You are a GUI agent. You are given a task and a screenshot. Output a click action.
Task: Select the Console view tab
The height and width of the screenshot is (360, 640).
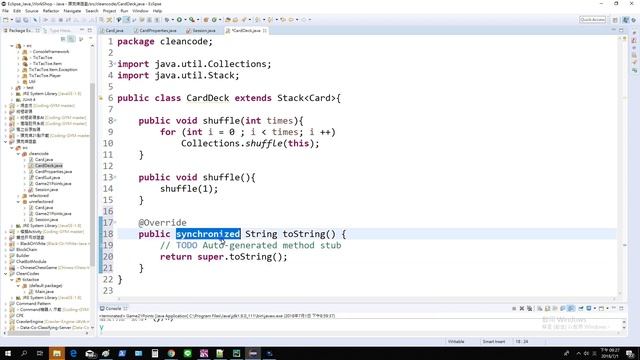114,309
